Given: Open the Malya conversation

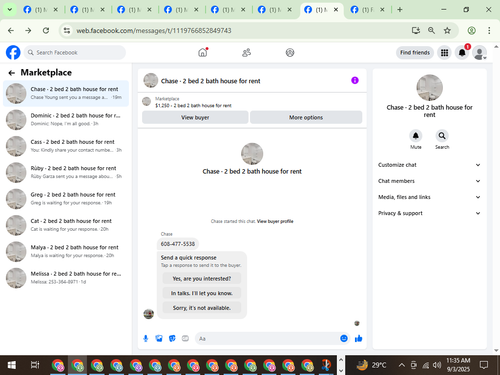Looking at the screenshot, I should coord(66,251).
